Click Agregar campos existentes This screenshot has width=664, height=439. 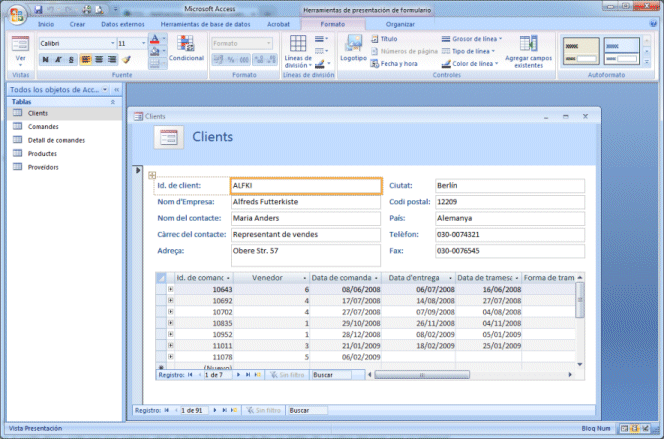click(x=528, y=52)
